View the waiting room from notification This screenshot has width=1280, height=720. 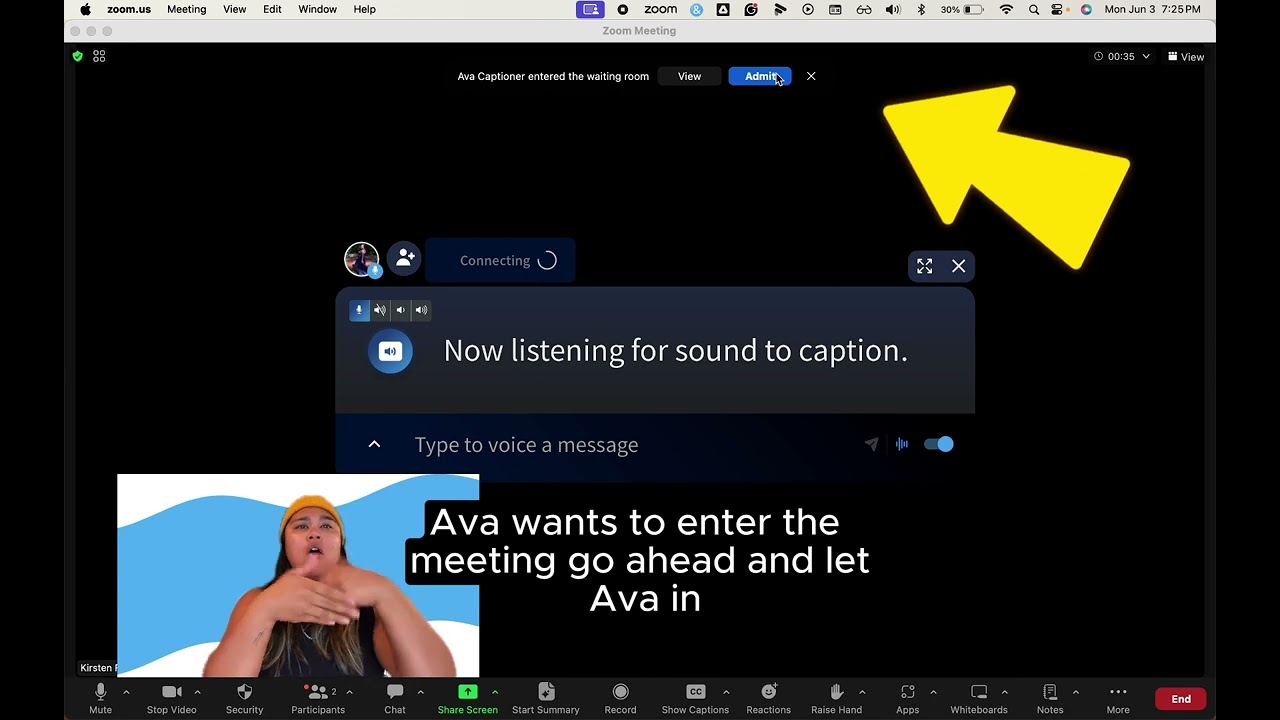point(689,76)
